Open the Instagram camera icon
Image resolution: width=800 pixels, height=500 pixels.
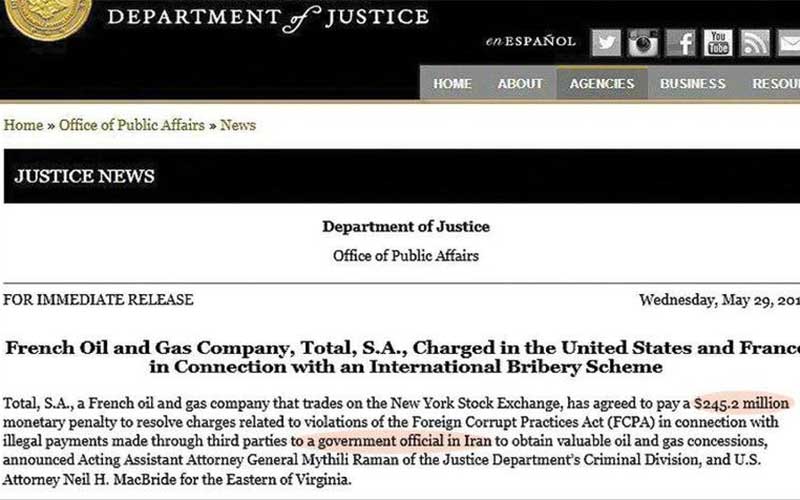[x=643, y=42]
